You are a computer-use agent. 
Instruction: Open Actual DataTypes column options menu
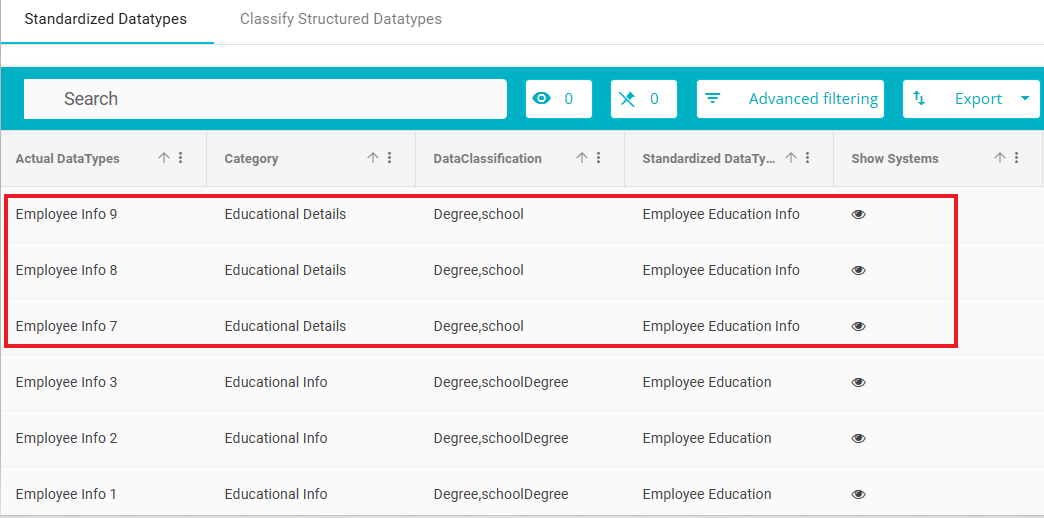click(x=180, y=158)
